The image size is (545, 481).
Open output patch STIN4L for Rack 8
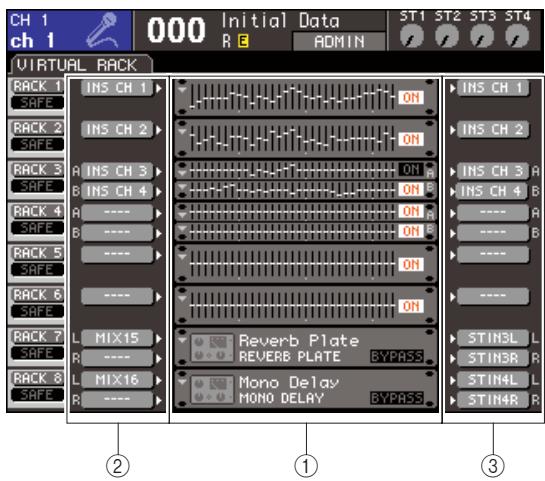pyautogui.click(x=493, y=380)
